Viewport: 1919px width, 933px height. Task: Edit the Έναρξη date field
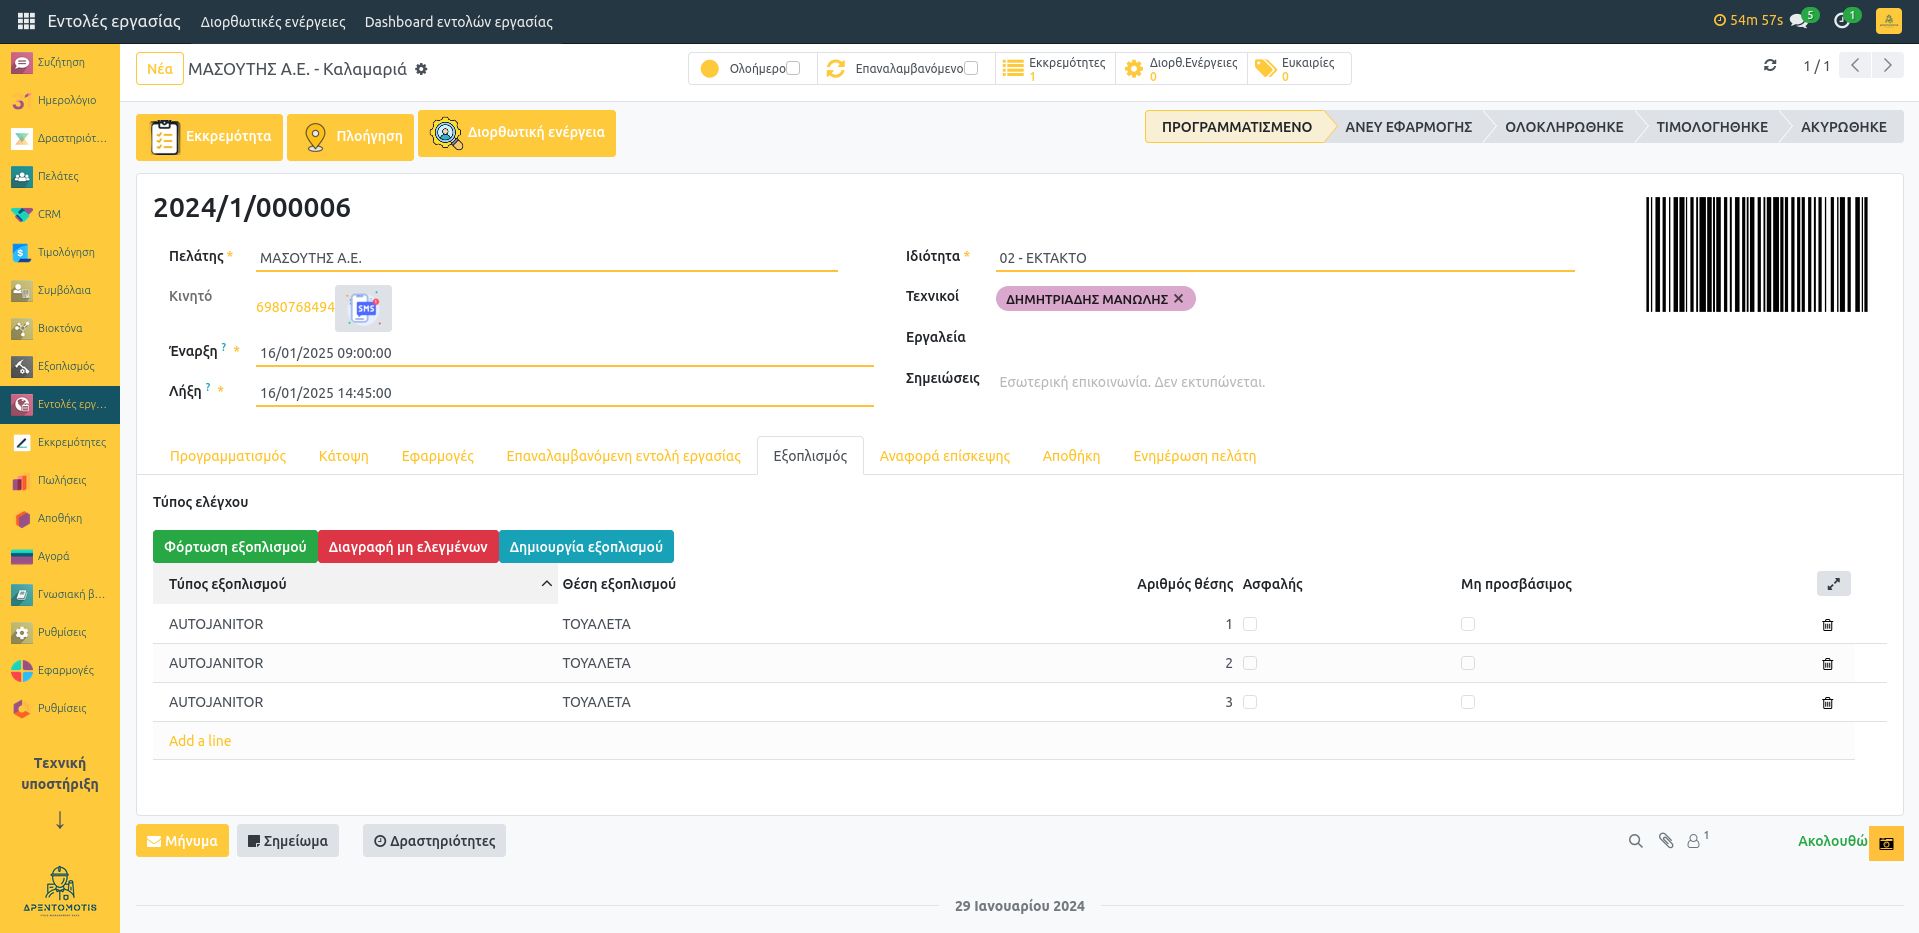tap(565, 353)
